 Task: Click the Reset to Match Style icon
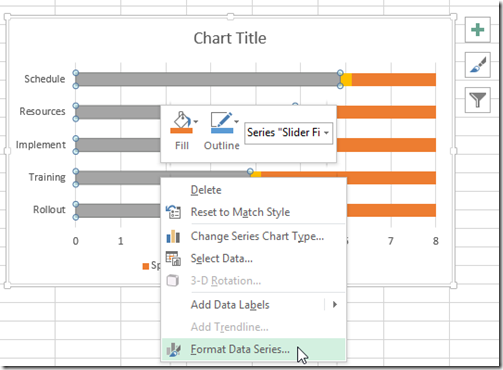[x=173, y=212]
